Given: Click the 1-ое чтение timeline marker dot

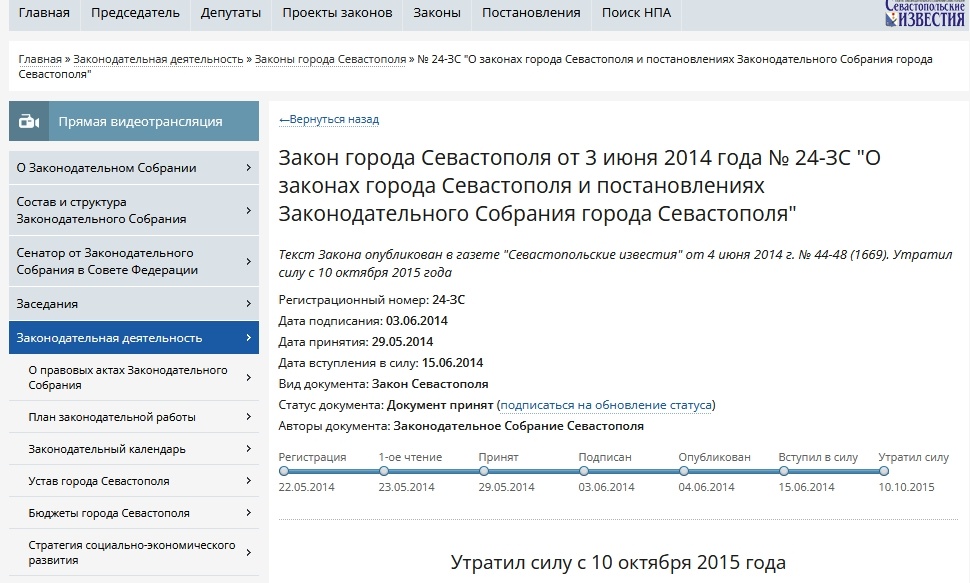Looking at the screenshot, I should 384,471.
